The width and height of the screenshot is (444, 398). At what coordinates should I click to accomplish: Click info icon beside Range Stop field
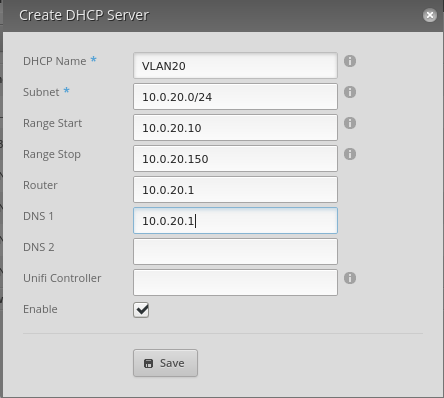click(350, 154)
